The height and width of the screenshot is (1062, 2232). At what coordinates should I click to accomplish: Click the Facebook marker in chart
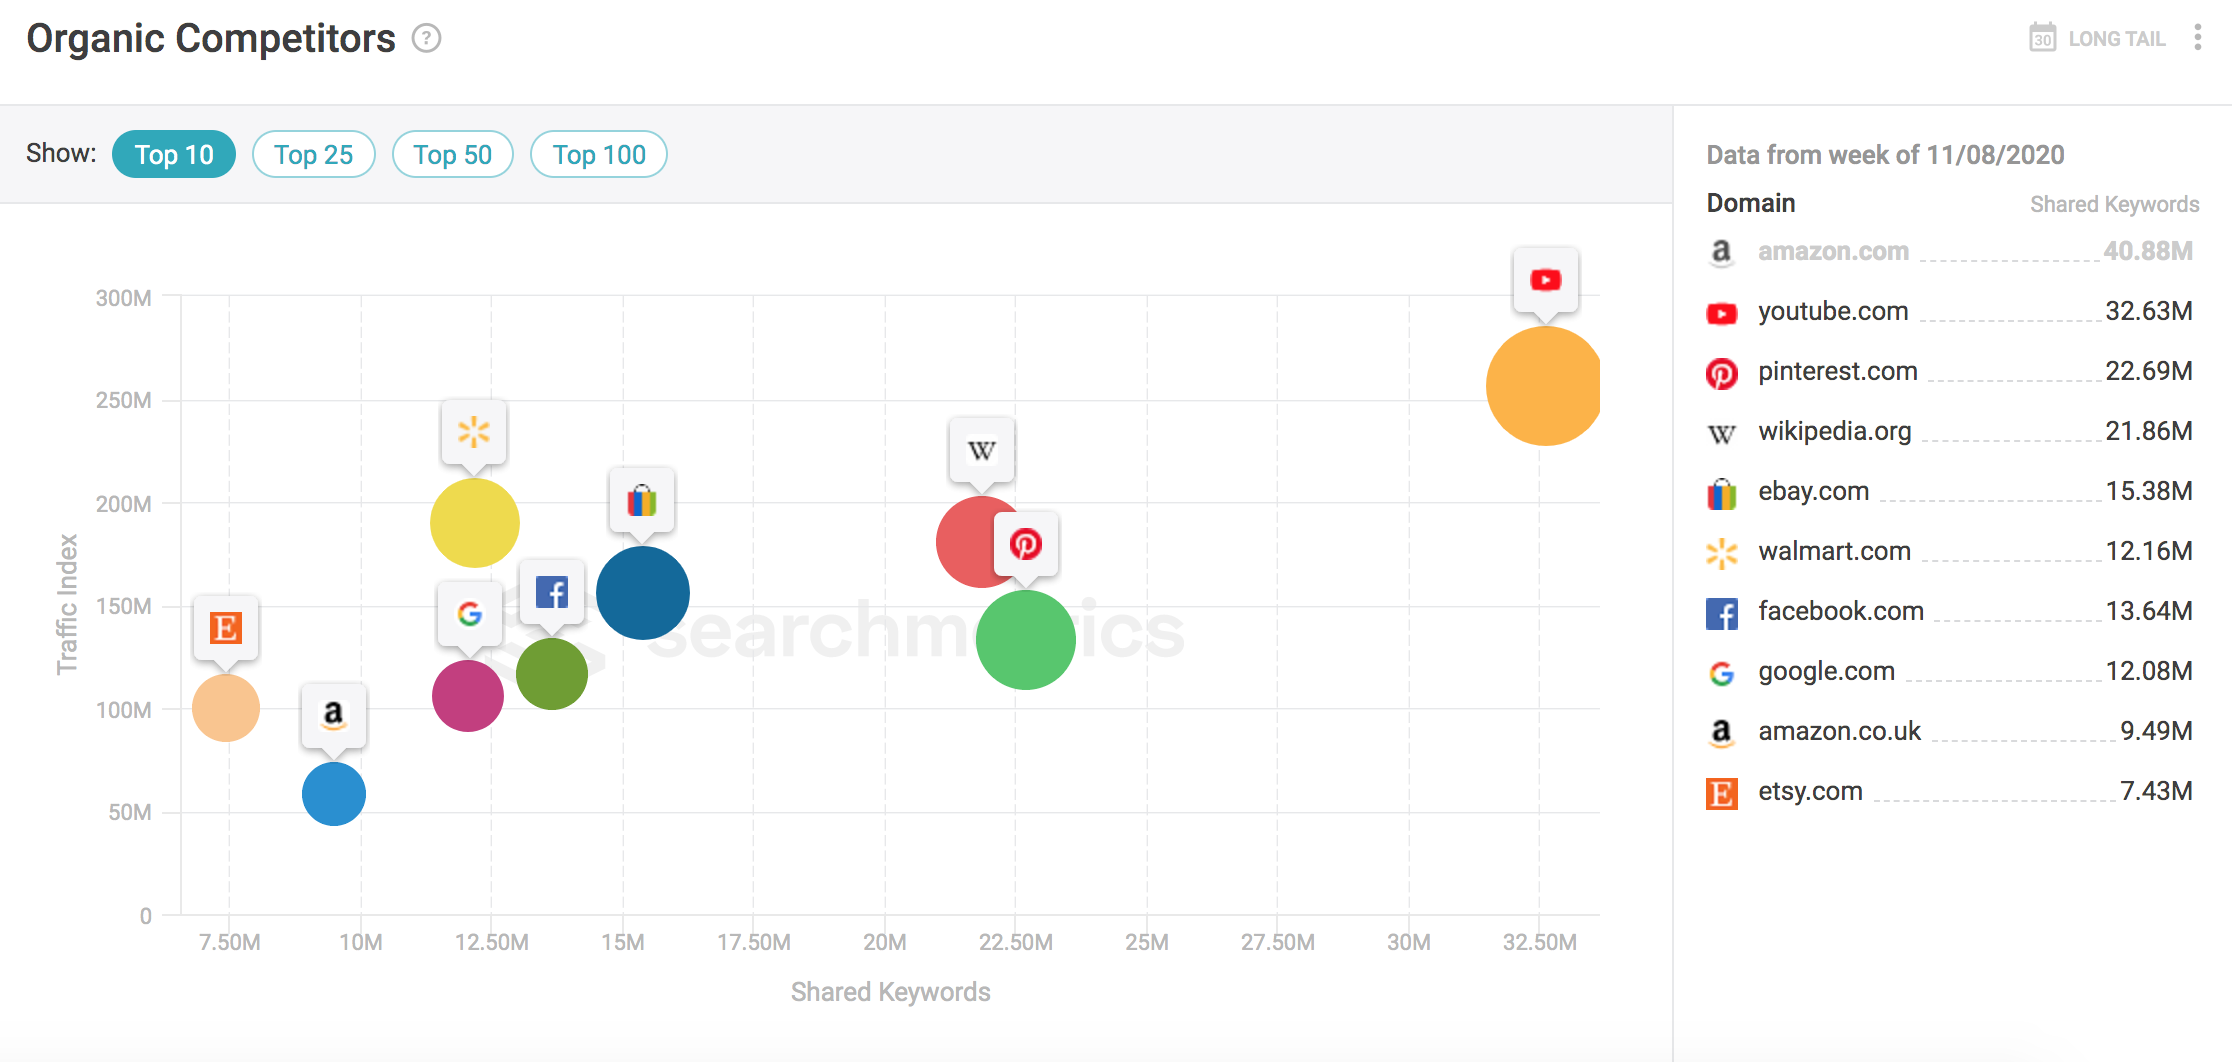[x=552, y=592]
